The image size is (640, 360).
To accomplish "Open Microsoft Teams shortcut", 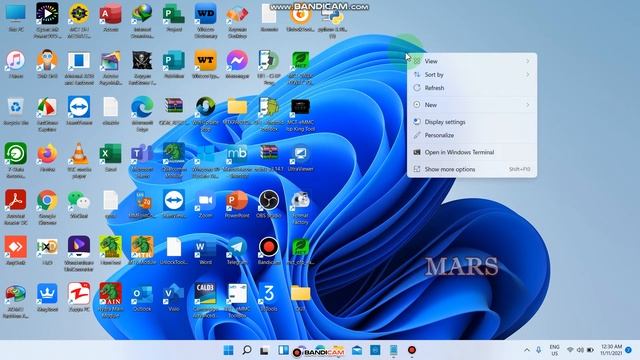I will tap(142, 160).
